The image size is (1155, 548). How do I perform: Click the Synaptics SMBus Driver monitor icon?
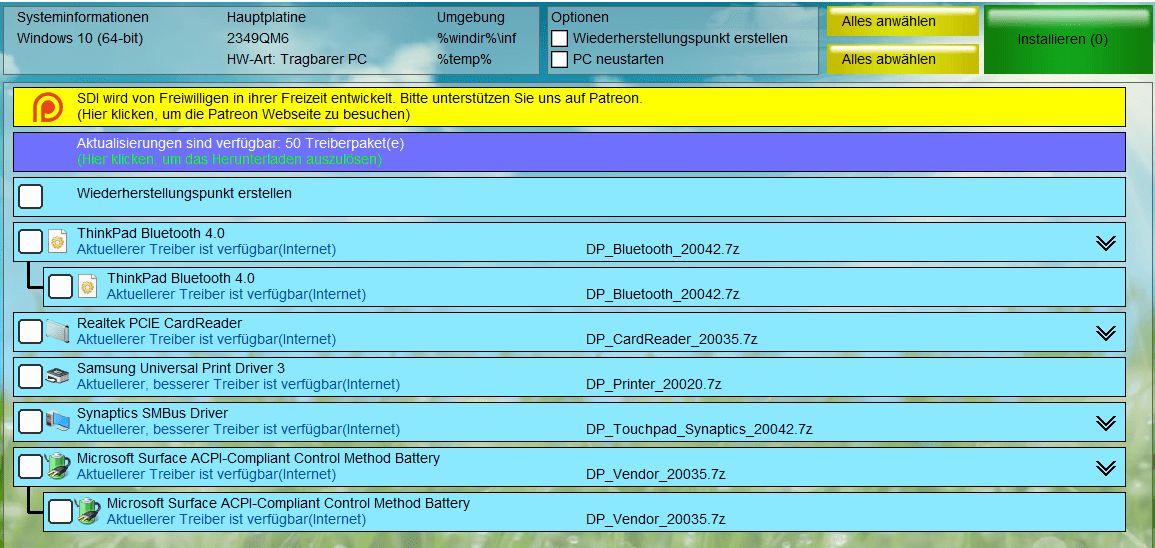point(57,421)
